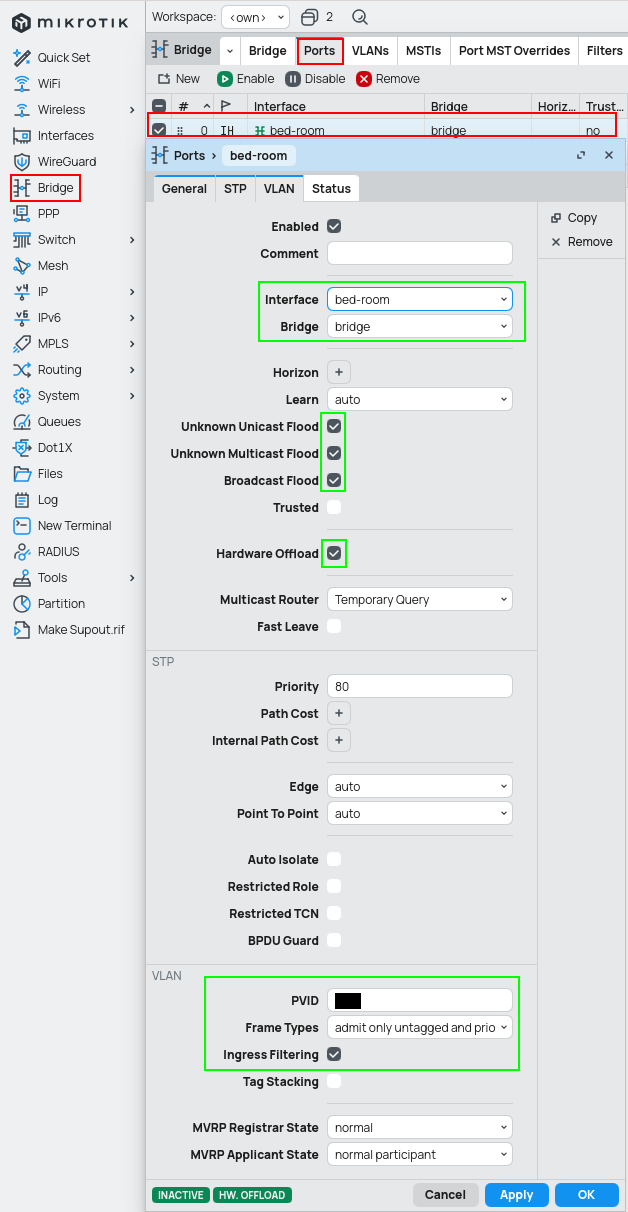The image size is (628, 1212).
Task: Click Remove in the toolbar
Action: [x=389, y=79]
